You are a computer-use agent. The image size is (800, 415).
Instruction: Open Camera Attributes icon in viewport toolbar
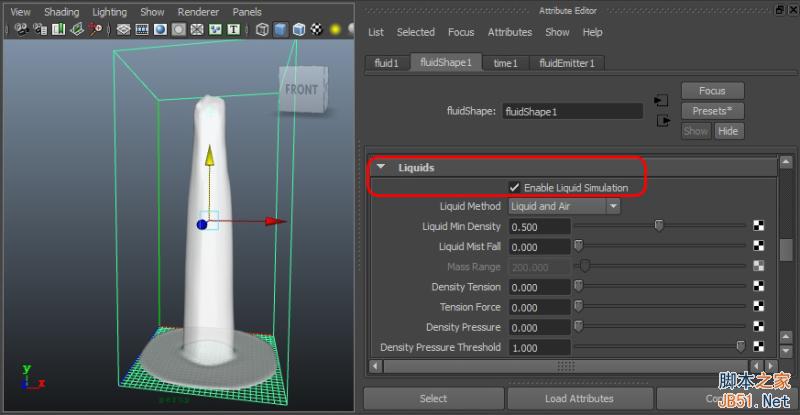coord(40,30)
